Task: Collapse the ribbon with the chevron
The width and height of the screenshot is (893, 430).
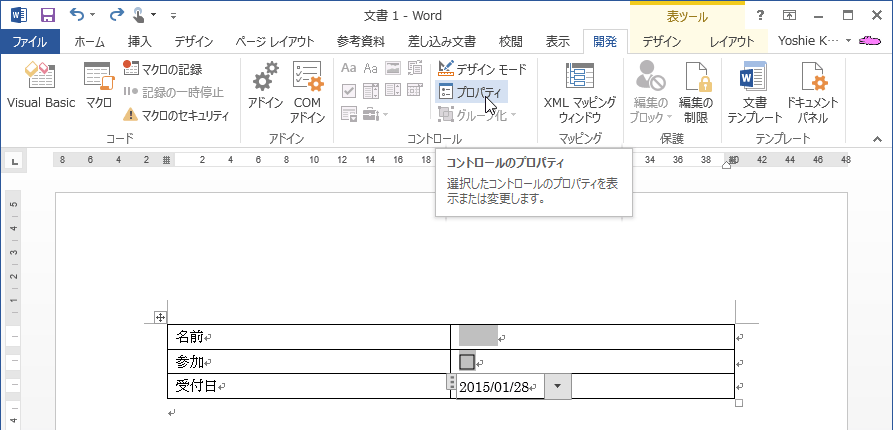Action: pyautogui.click(x=877, y=138)
